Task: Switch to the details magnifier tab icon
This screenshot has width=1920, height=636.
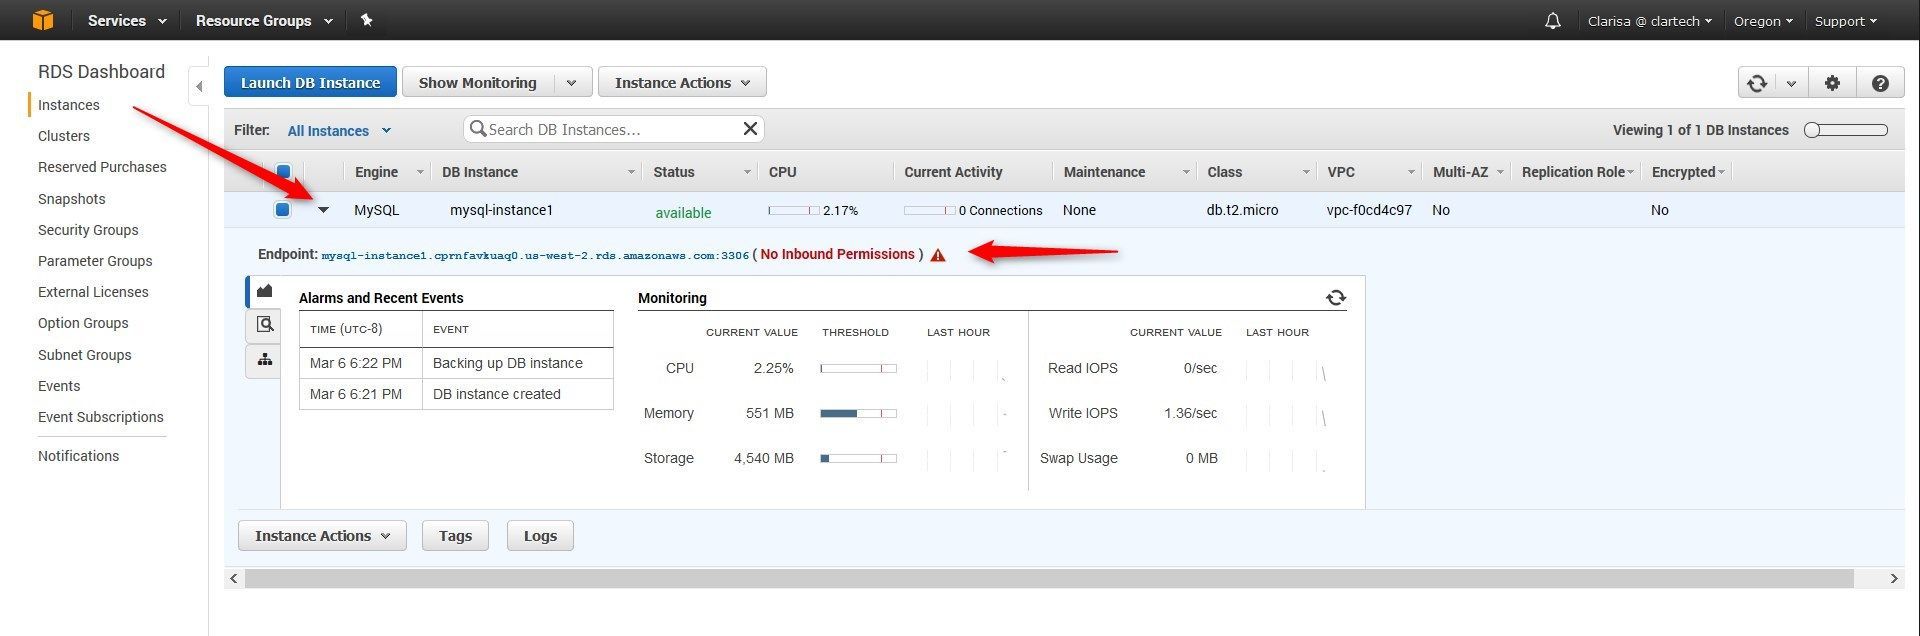Action: [264, 324]
